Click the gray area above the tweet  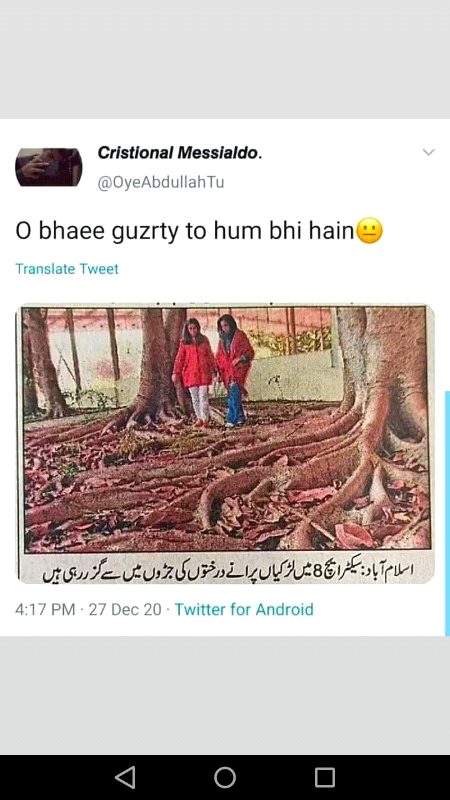225,59
